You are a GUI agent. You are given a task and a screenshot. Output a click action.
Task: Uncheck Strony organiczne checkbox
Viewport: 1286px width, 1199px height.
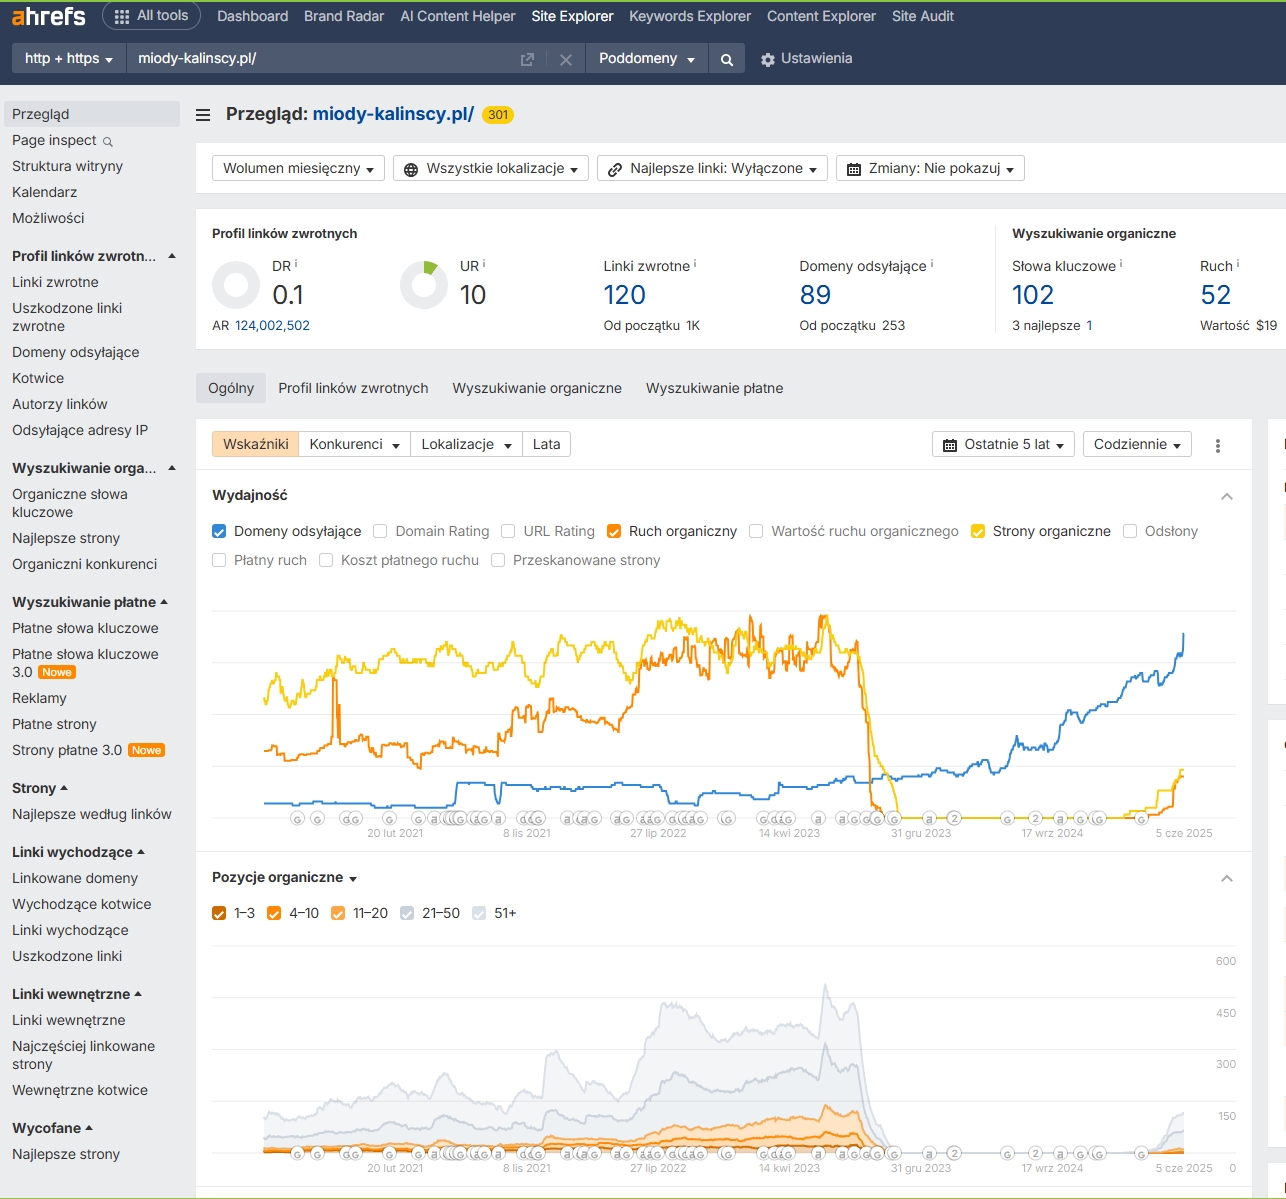point(978,531)
